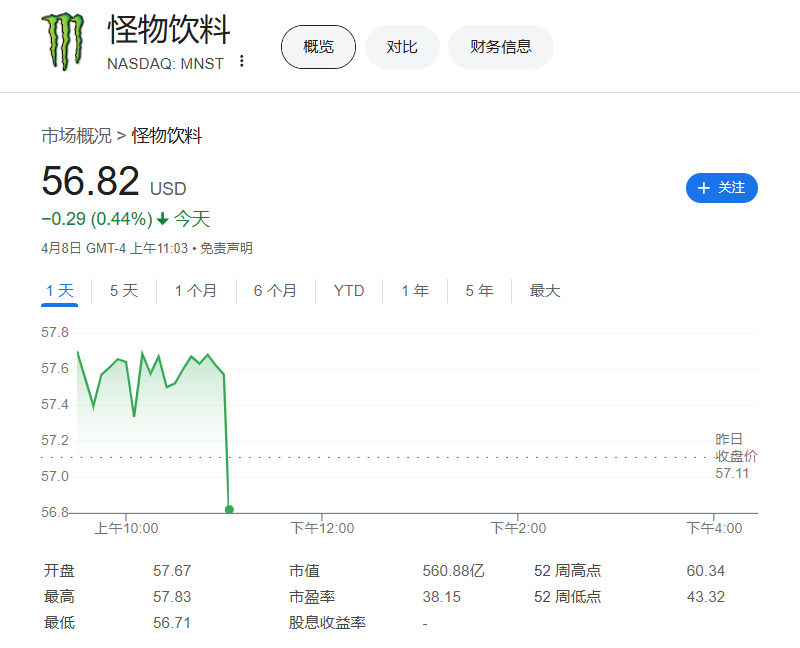
Task: Click the 下午12:00 axis label
Action: pyautogui.click(x=322, y=528)
